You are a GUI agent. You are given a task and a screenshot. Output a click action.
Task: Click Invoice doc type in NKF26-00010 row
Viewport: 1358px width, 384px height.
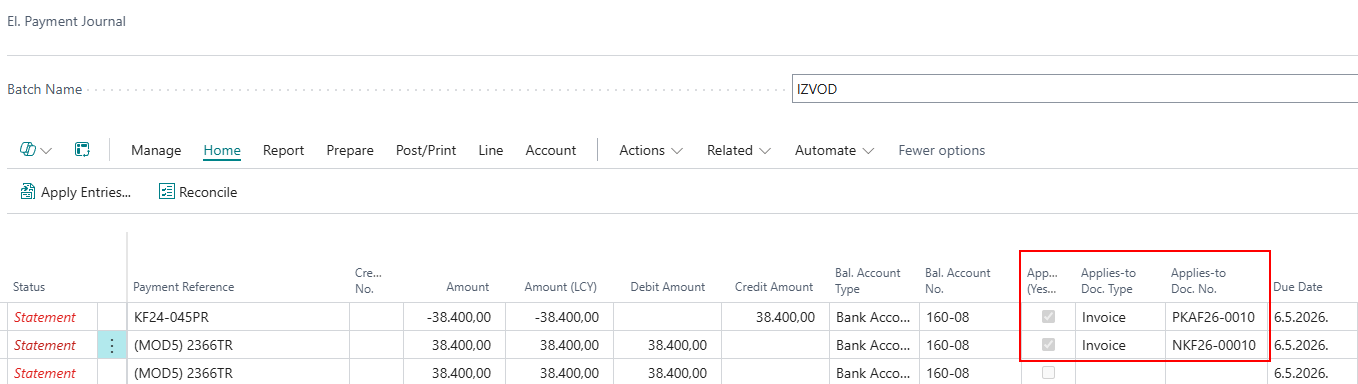(1120, 345)
